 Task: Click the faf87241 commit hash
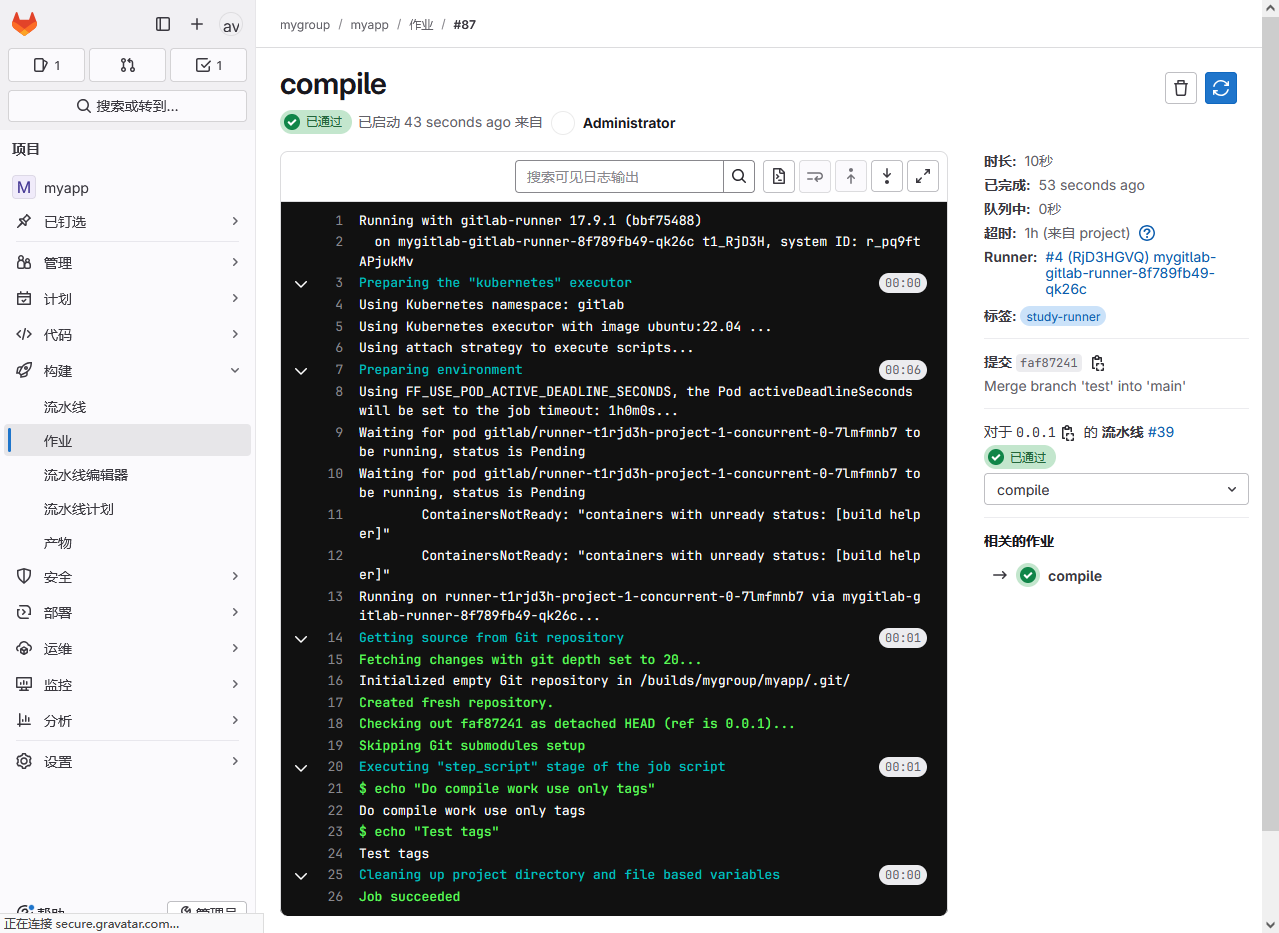tap(1049, 363)
